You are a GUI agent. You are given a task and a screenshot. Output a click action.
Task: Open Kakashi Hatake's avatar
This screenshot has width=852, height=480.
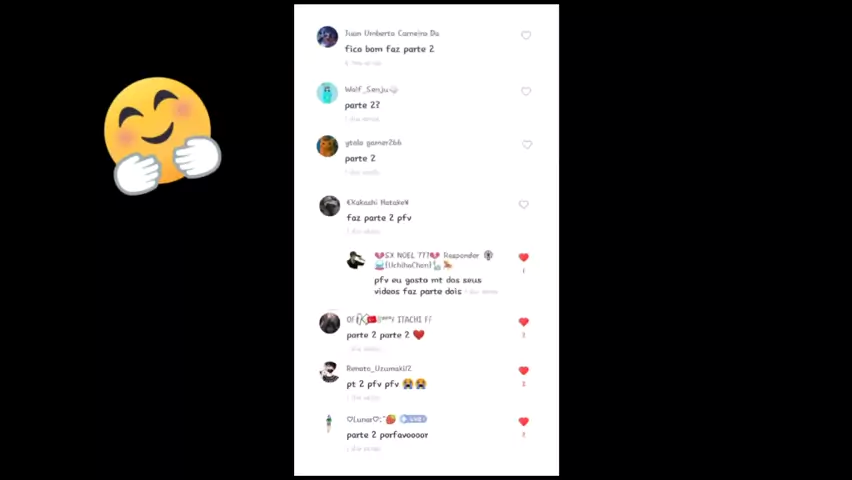coord(329,205)
